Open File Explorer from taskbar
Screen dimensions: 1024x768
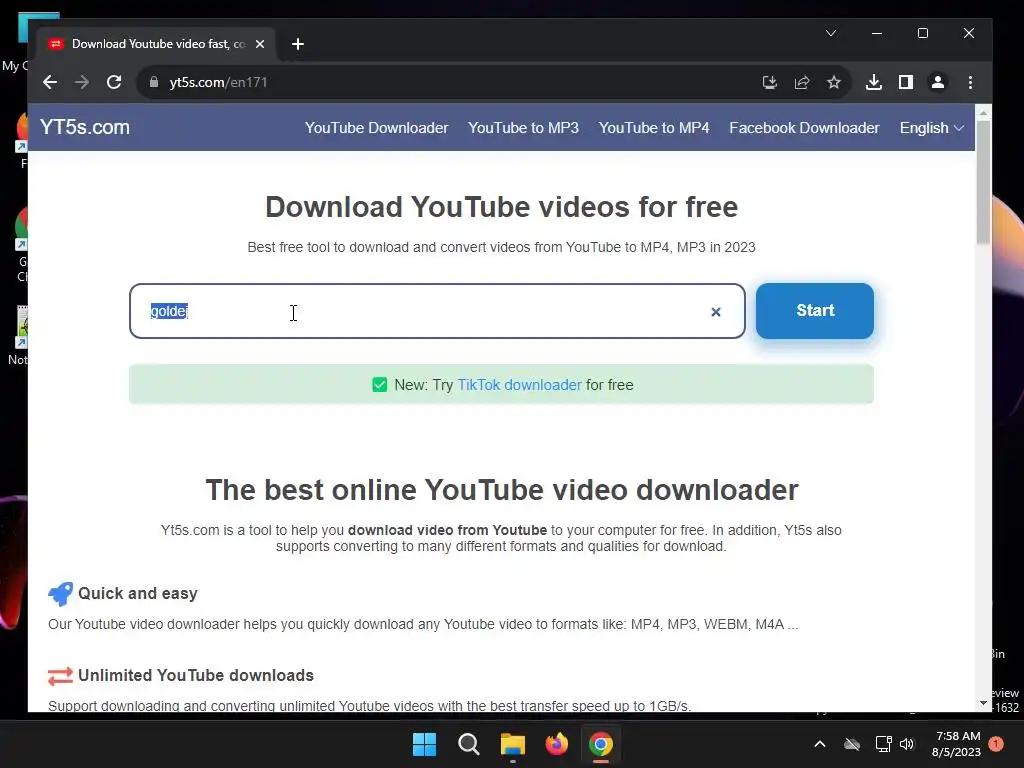(x=513, y=744)
